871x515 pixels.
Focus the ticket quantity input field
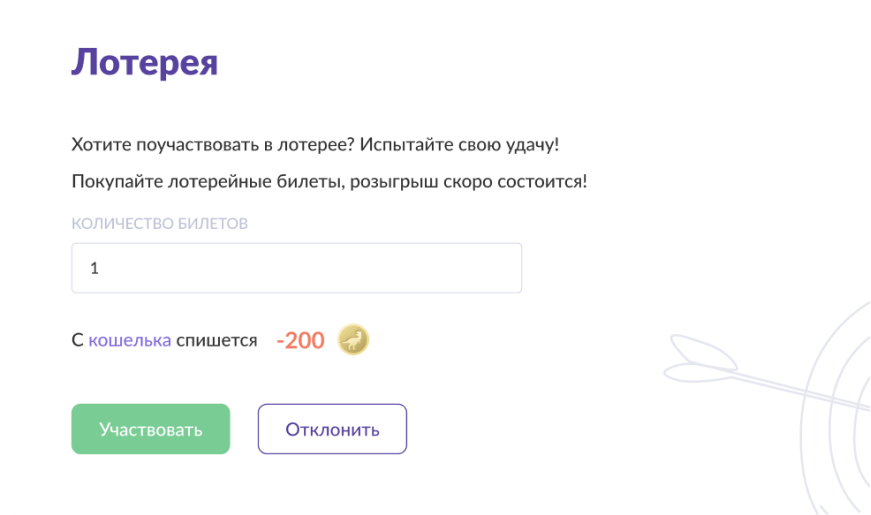pyautogui.click(x=297, y=268)
